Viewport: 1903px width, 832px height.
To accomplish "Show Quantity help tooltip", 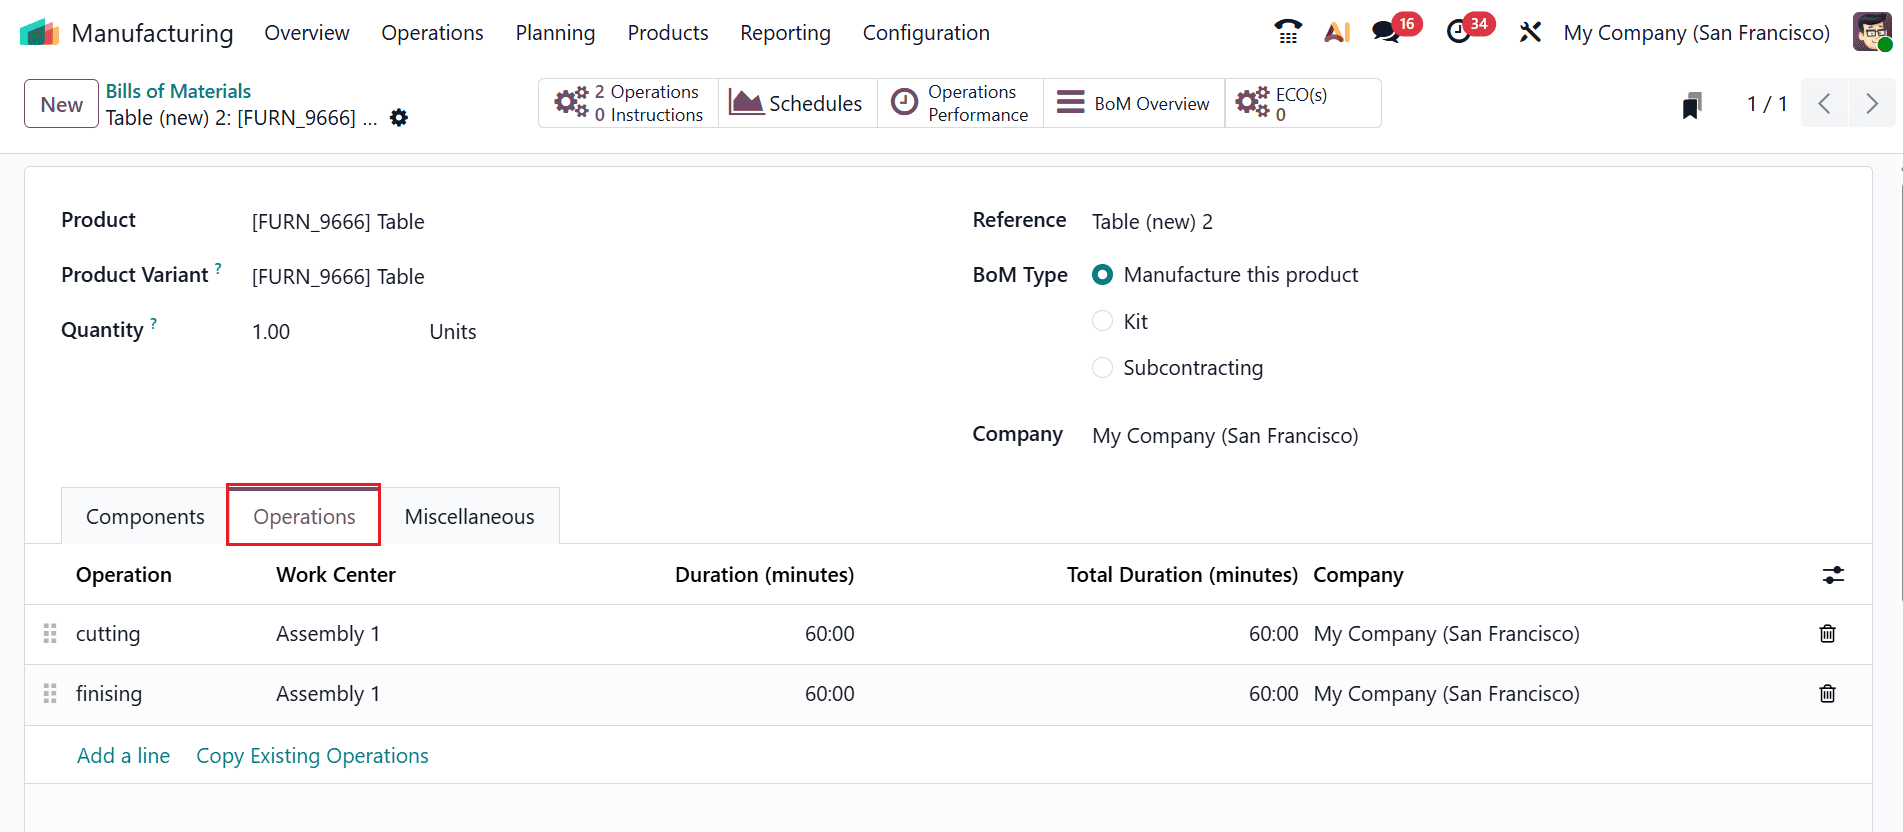I will click(153, 323).
